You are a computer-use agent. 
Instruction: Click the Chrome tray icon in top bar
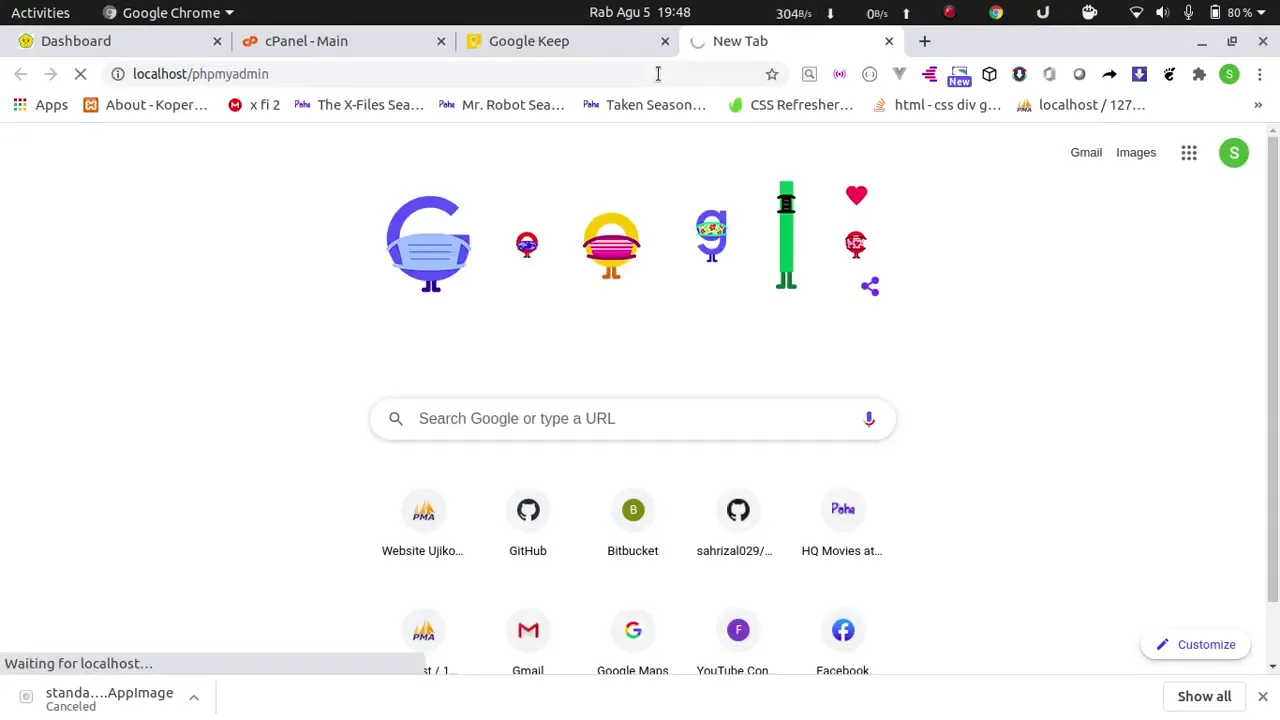coord(996,12)
